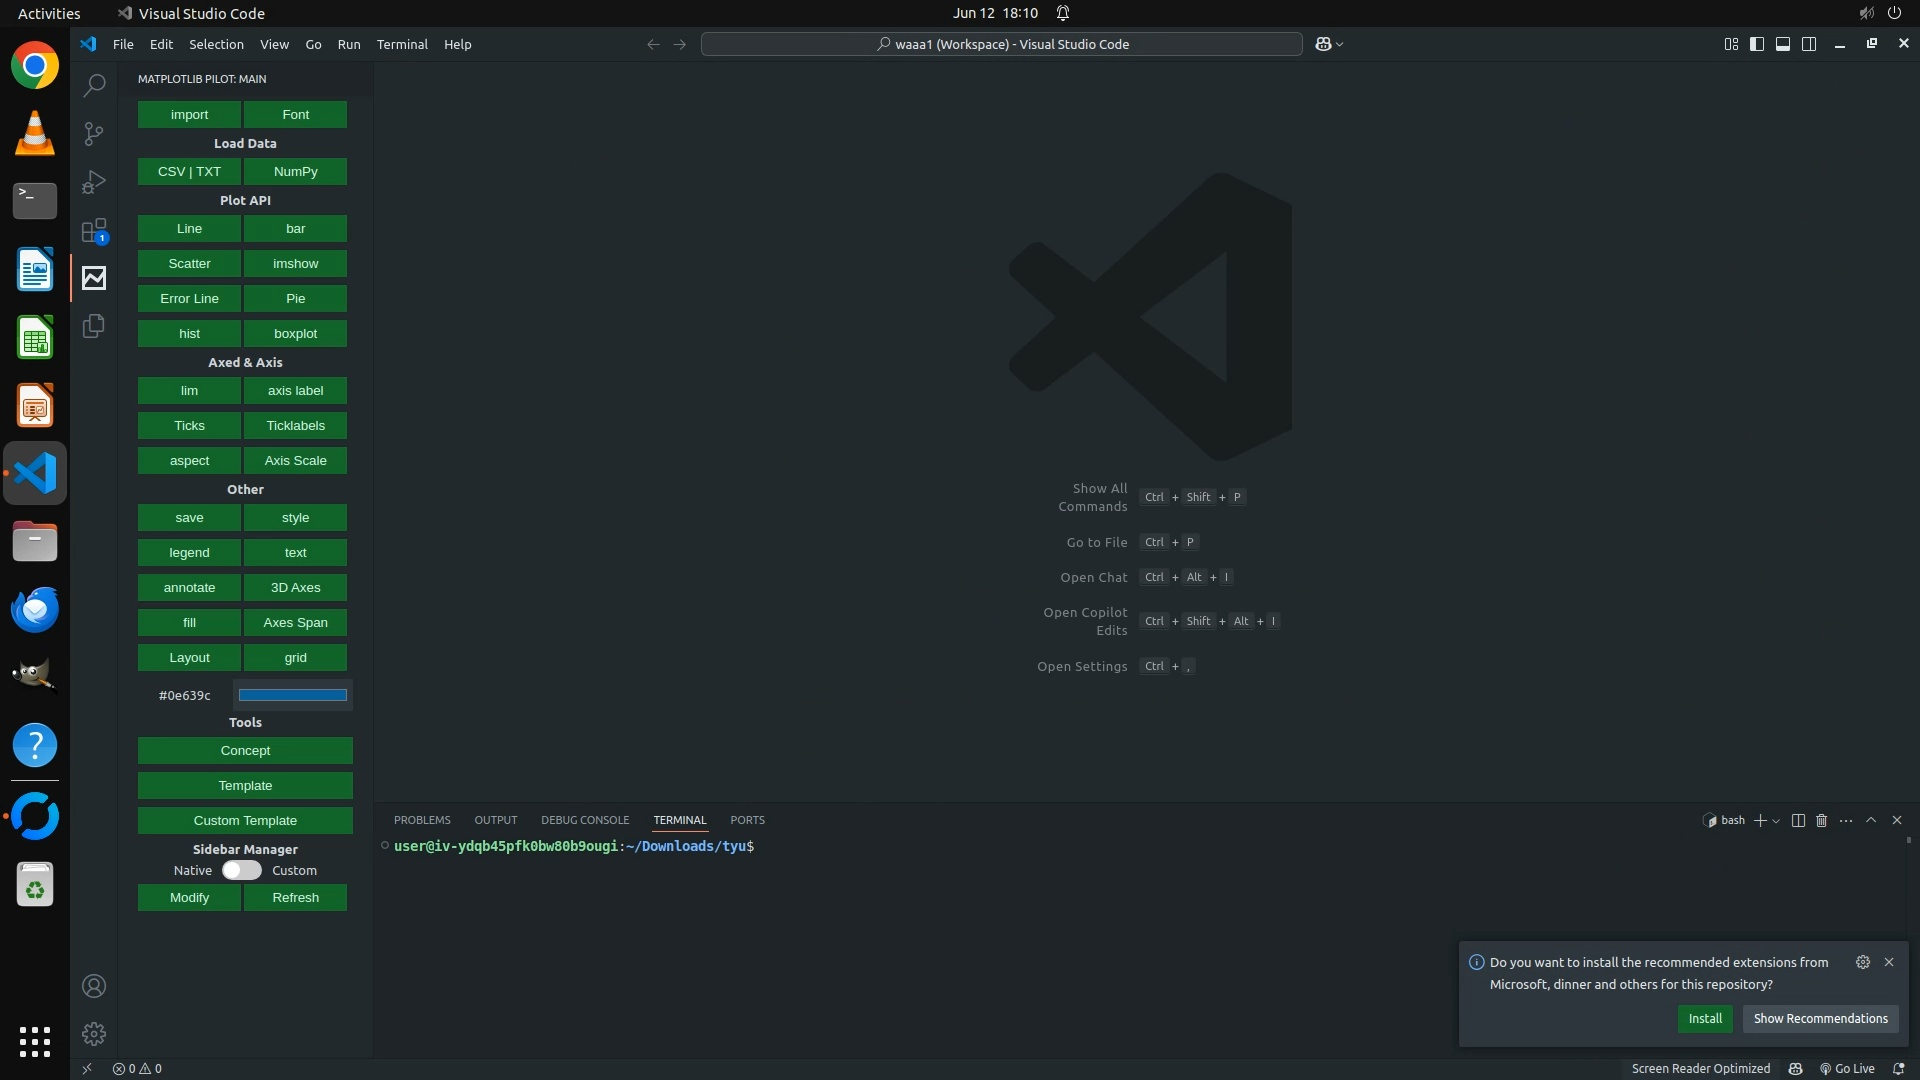Kill terminal with the trash icon
The width and height of the screenshot is (1920, 1080).
pyautogui.click(x=1821, y=820)
